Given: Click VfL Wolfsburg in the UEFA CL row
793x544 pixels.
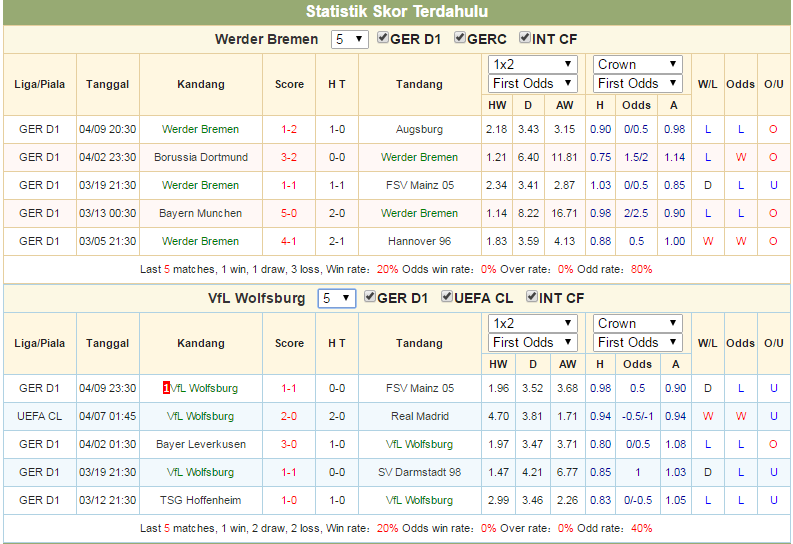Looking at the screenshot, I should click(x=200, y=416).
